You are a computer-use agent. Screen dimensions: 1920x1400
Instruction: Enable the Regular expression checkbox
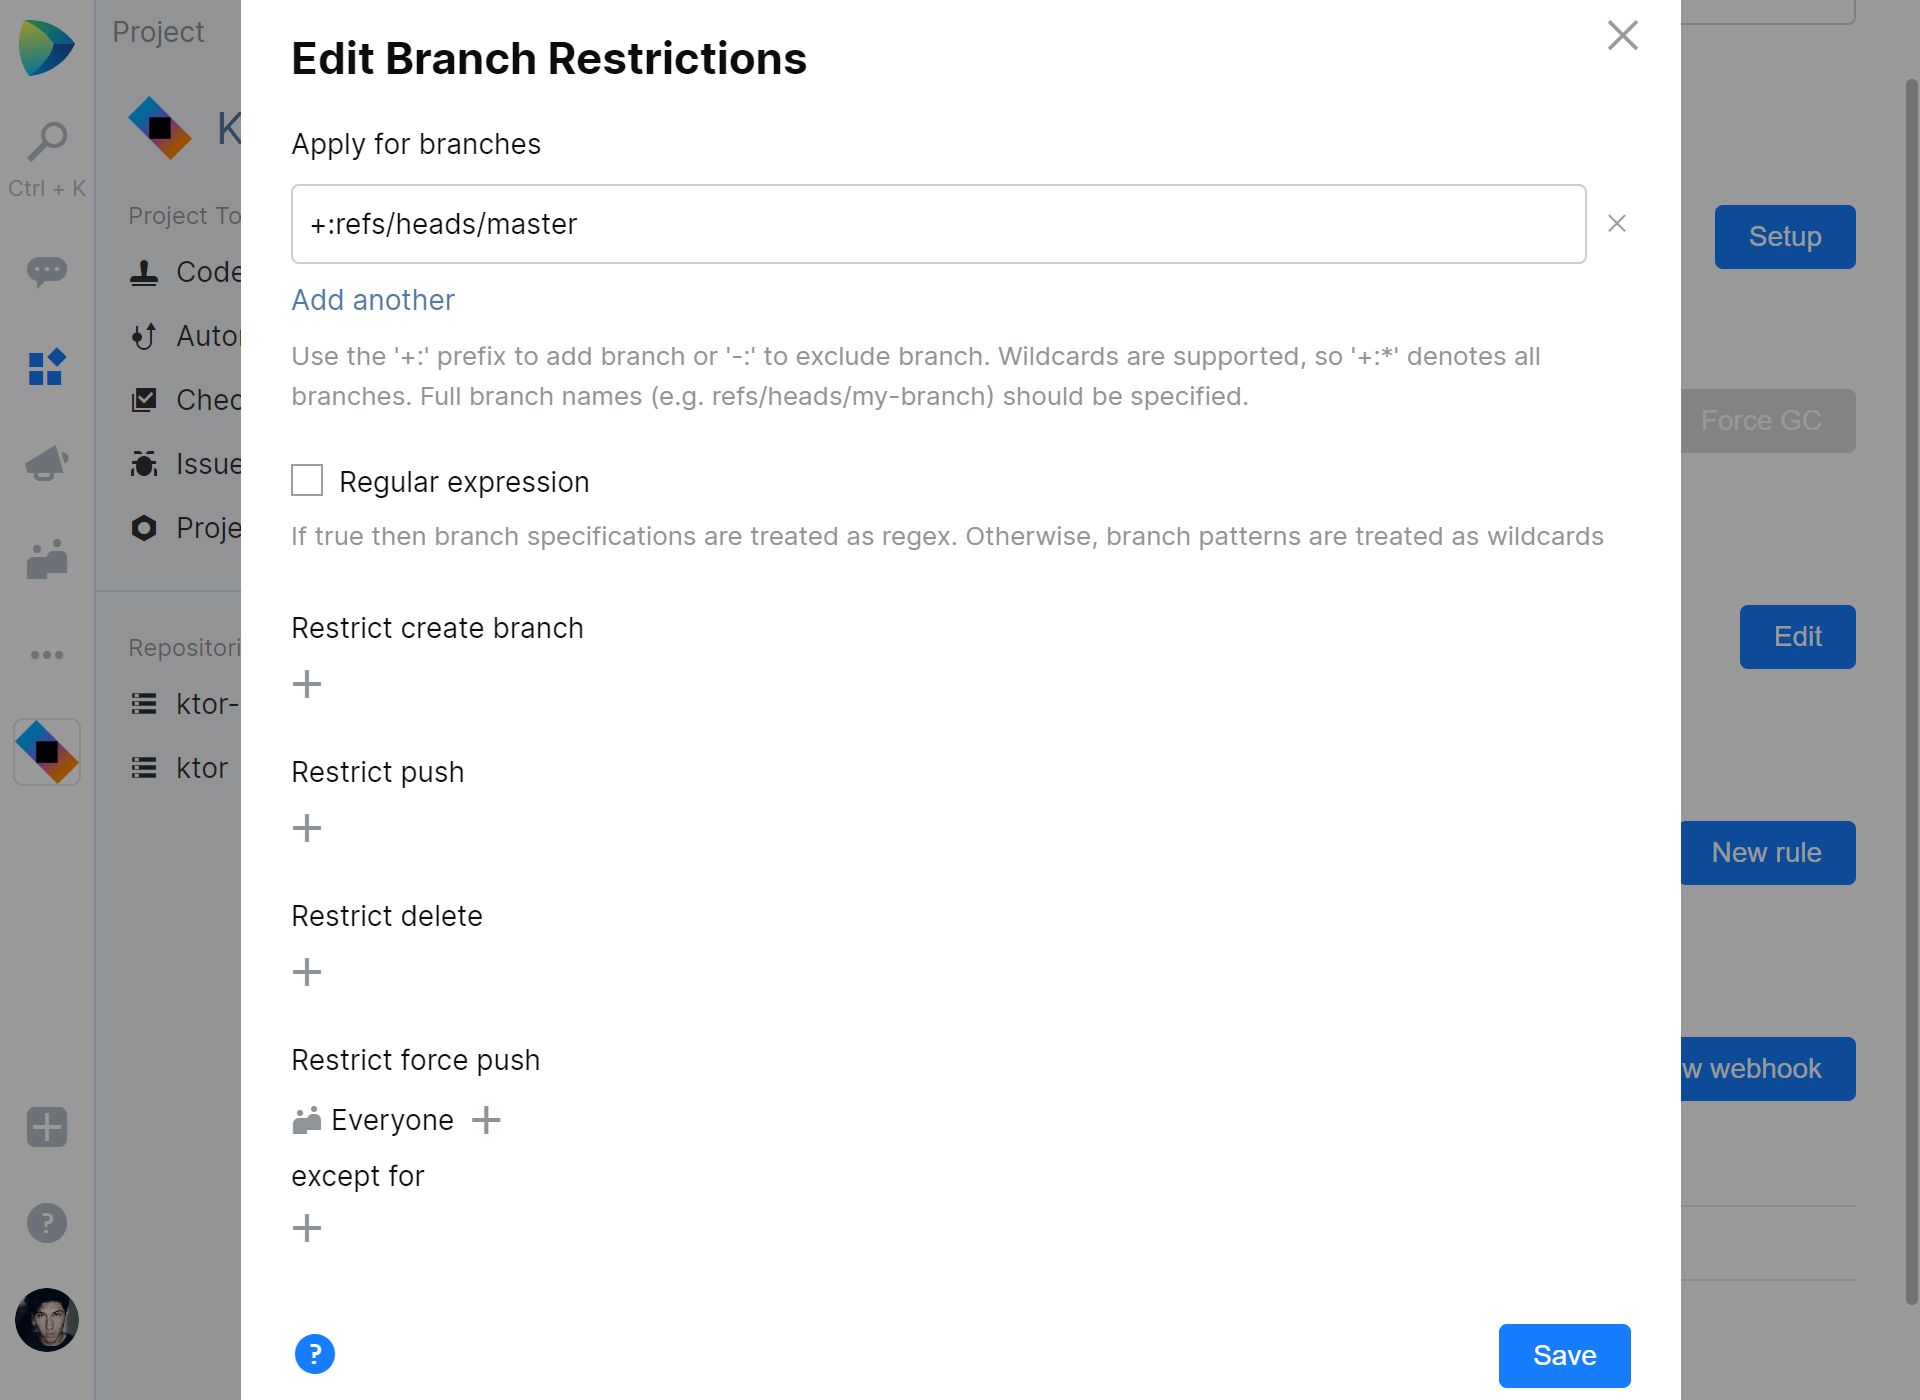click(306, 481)
